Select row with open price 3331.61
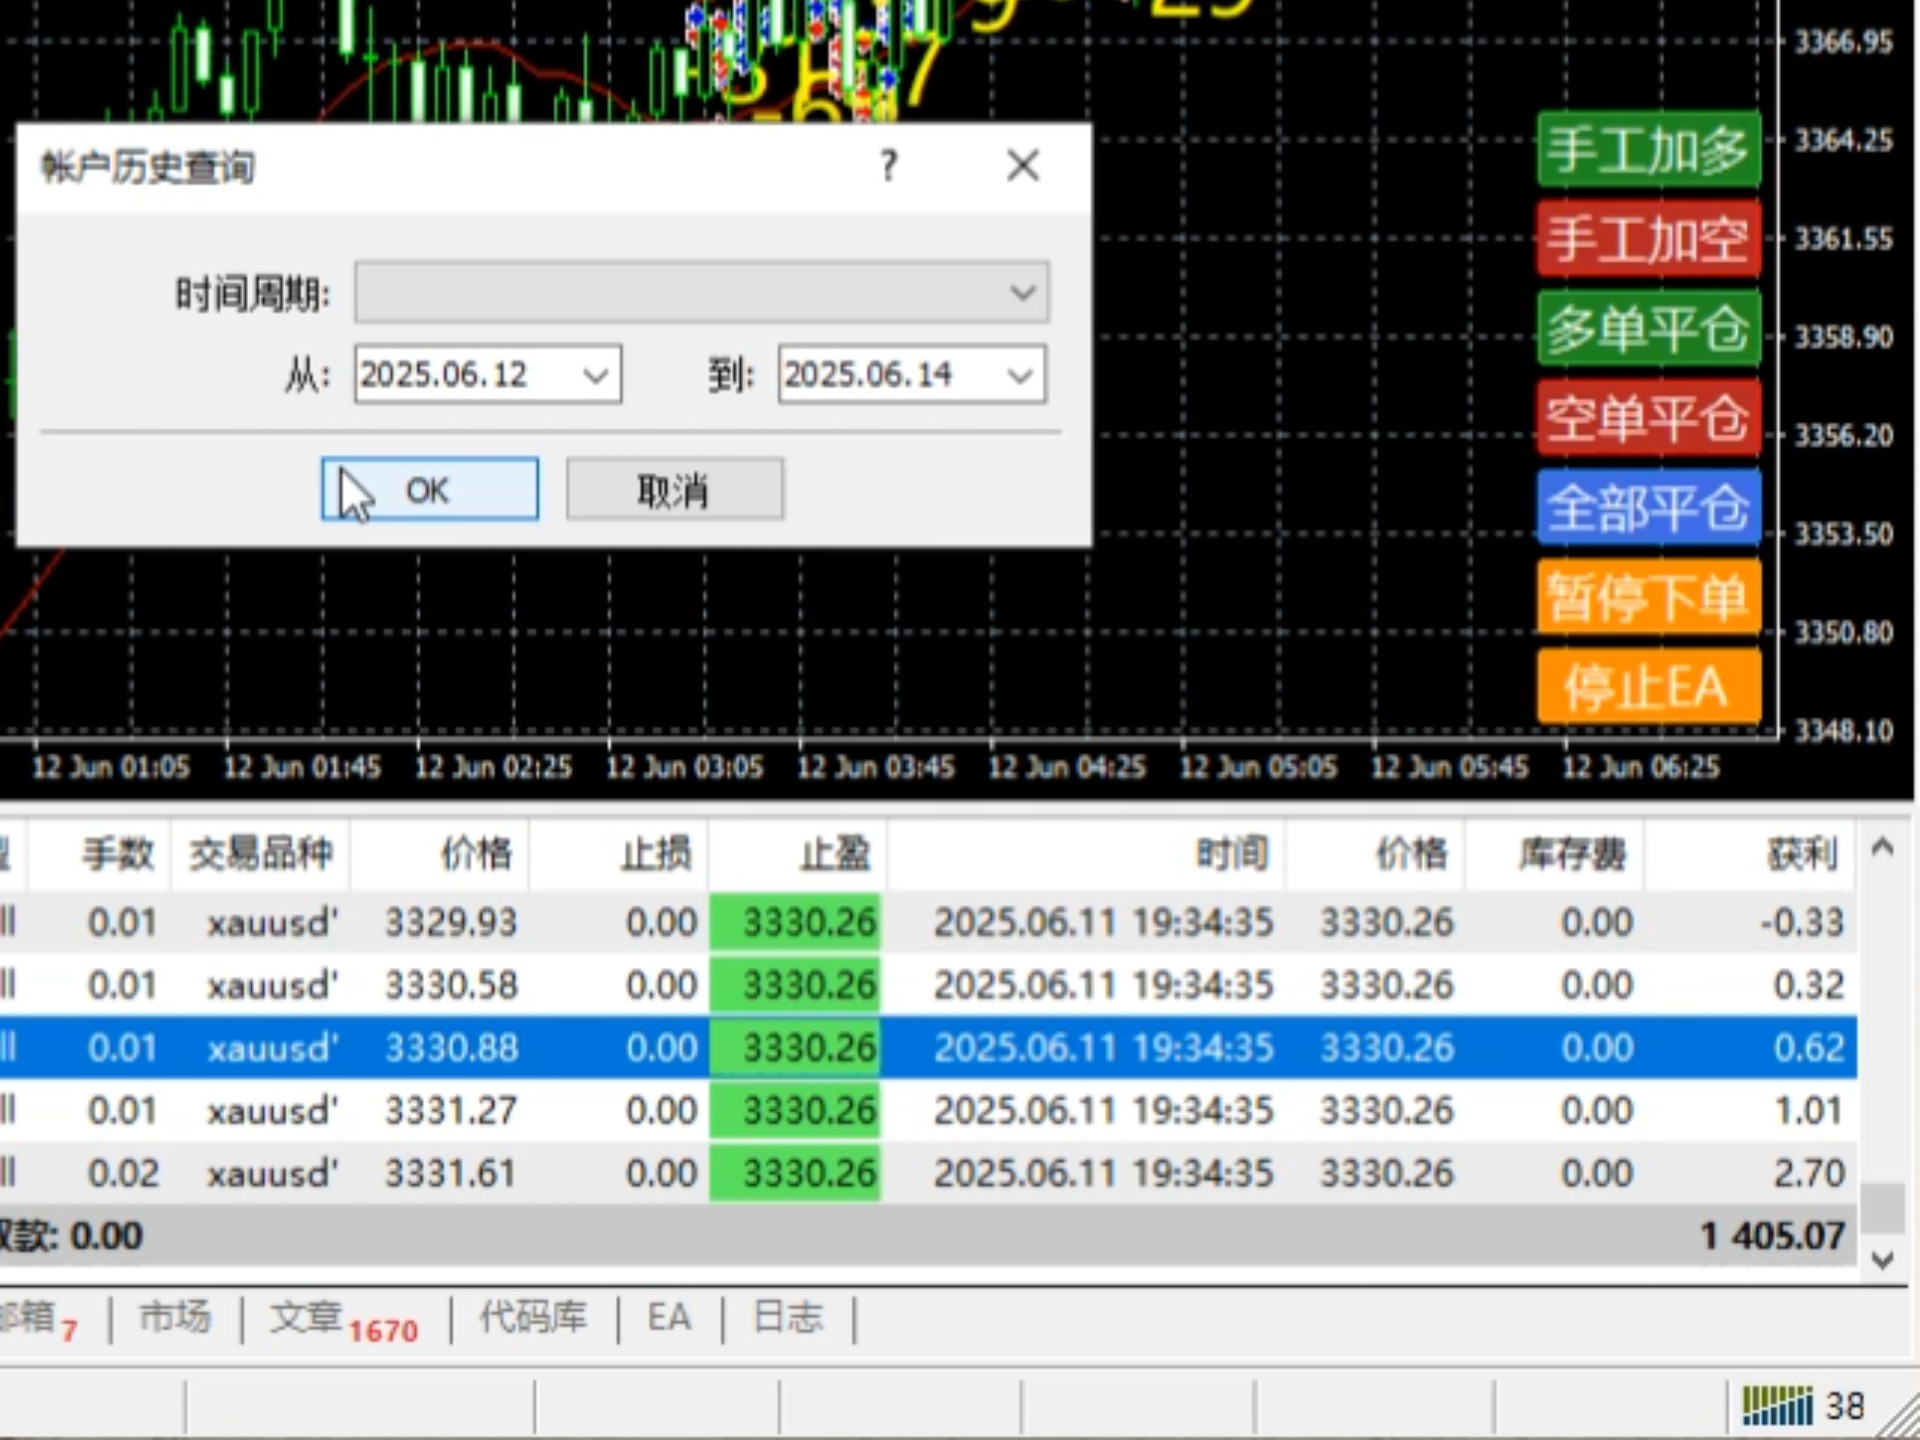1920x1440 pixels. click(x=928, y=1173)
